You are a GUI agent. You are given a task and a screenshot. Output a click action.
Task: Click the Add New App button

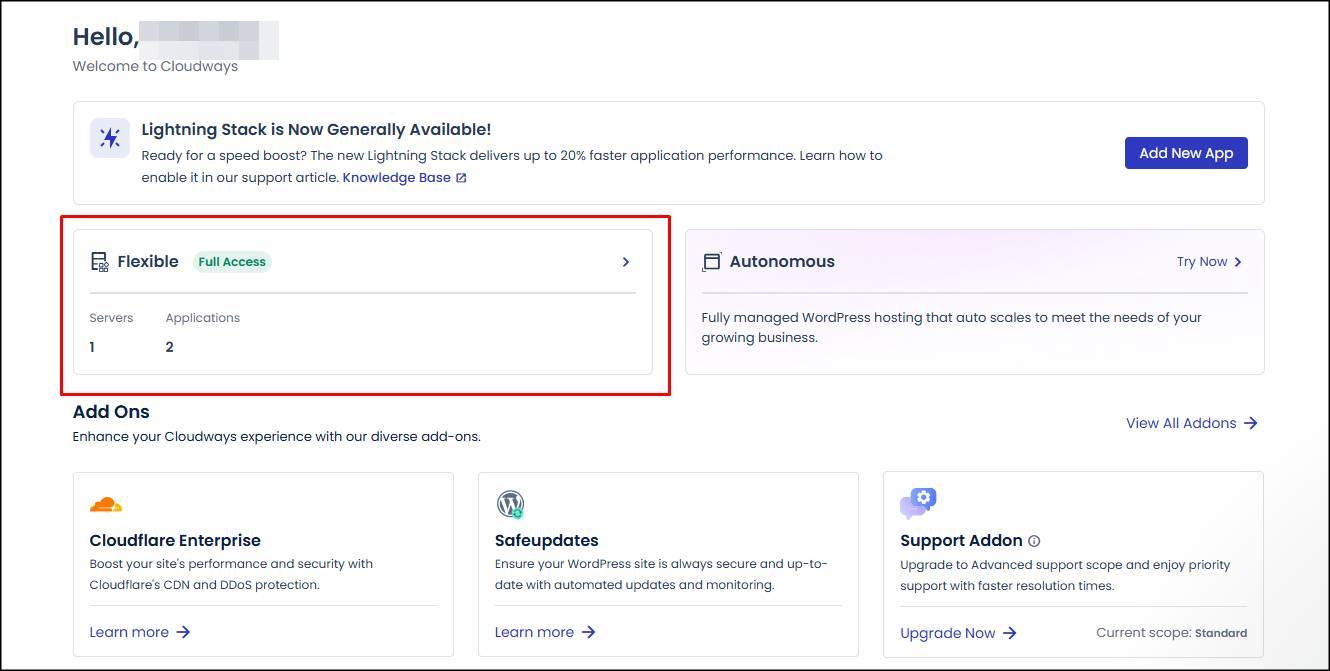click(x=1186, y=153)
